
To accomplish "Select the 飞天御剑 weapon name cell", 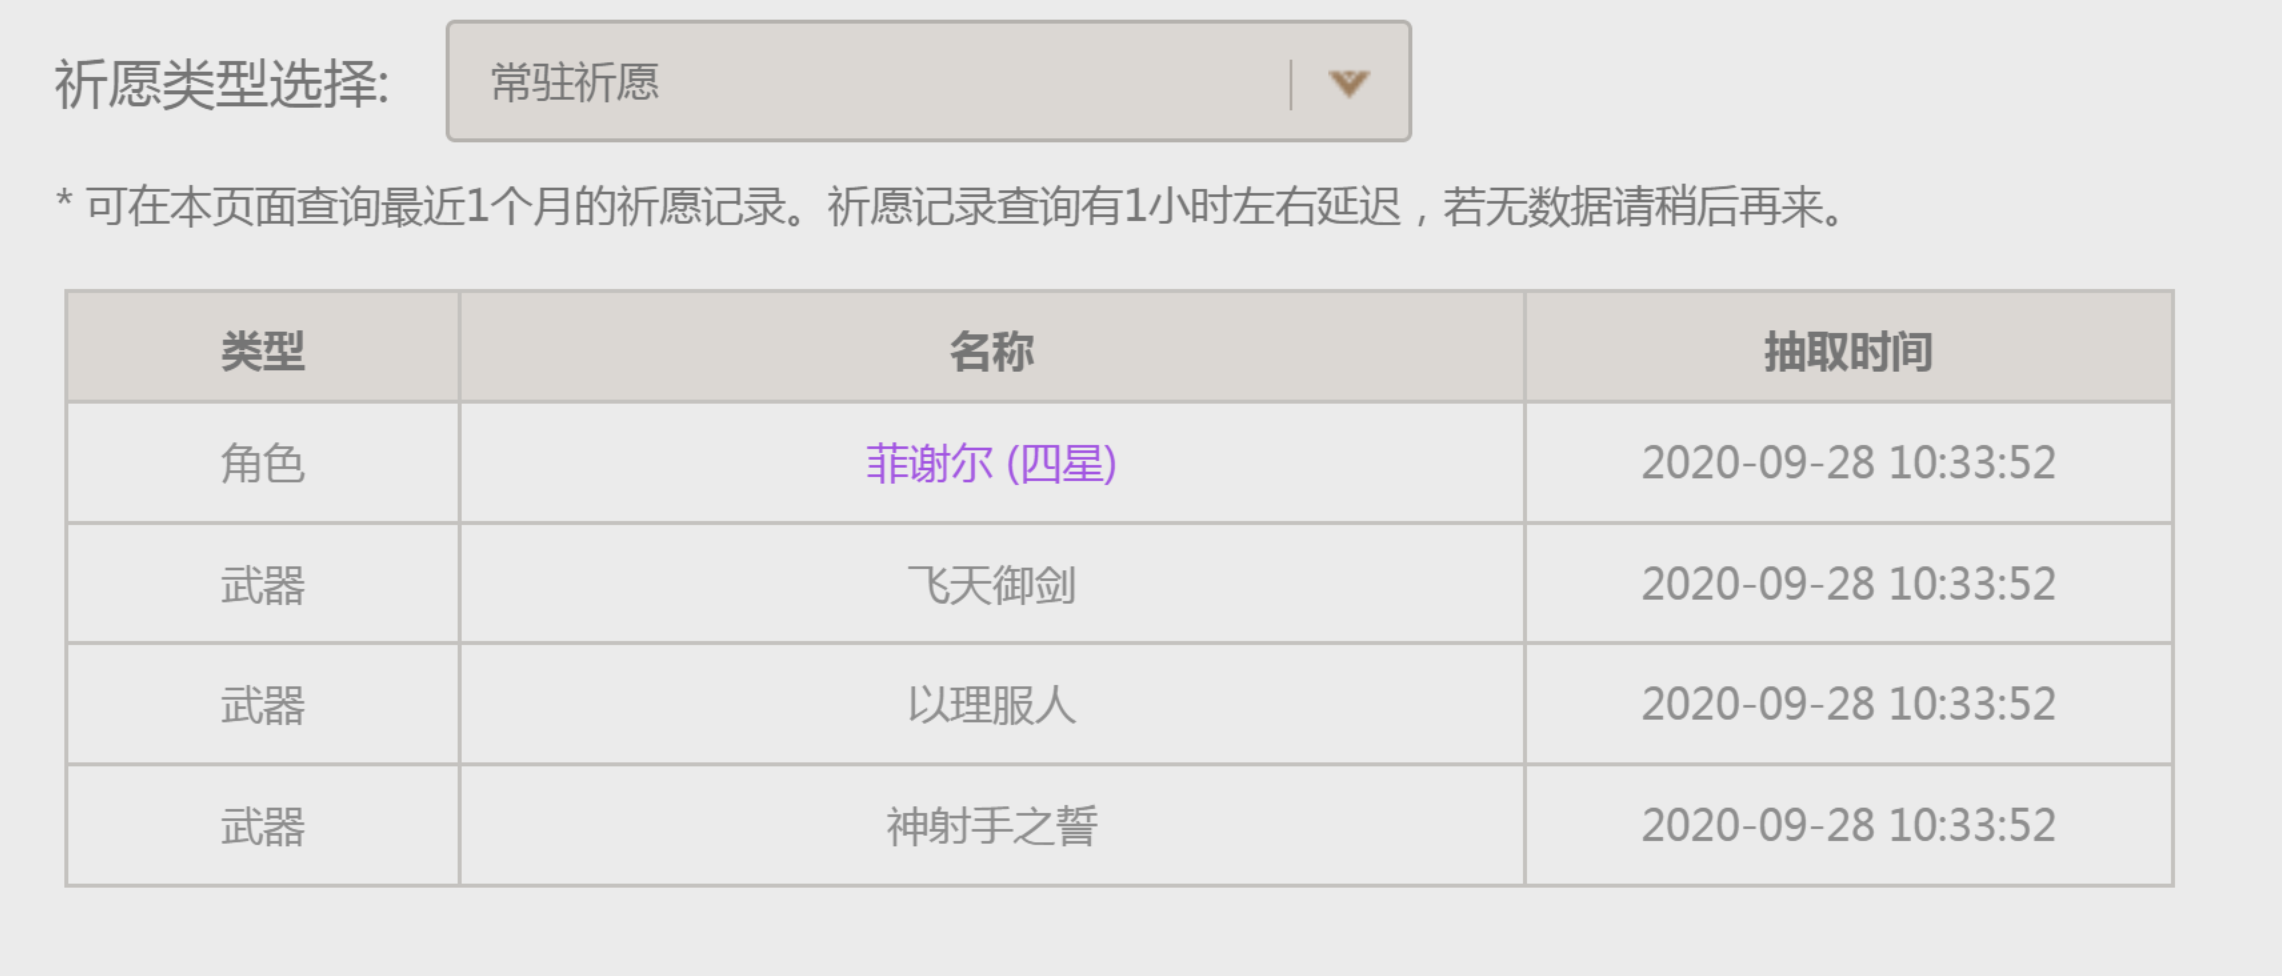I will [x=992, y=584].
